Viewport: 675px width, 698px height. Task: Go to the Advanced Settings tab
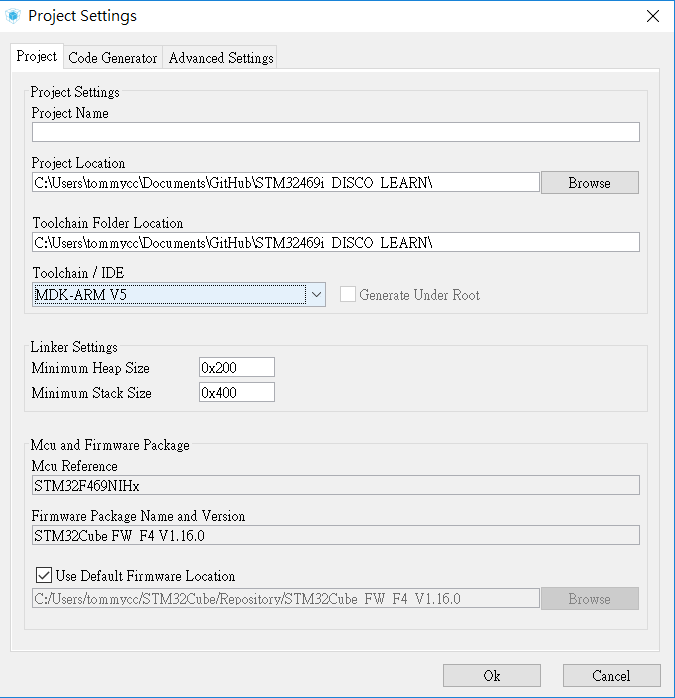221,58
